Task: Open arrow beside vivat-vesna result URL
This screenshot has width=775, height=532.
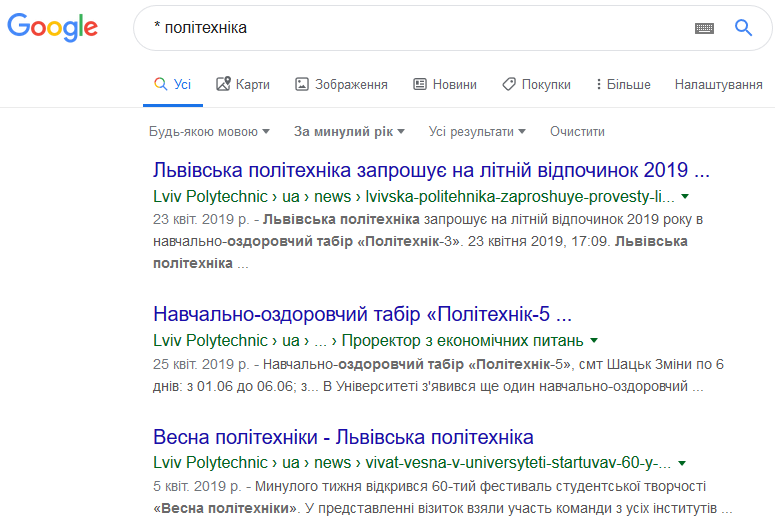Action: [x=682, y=463]
